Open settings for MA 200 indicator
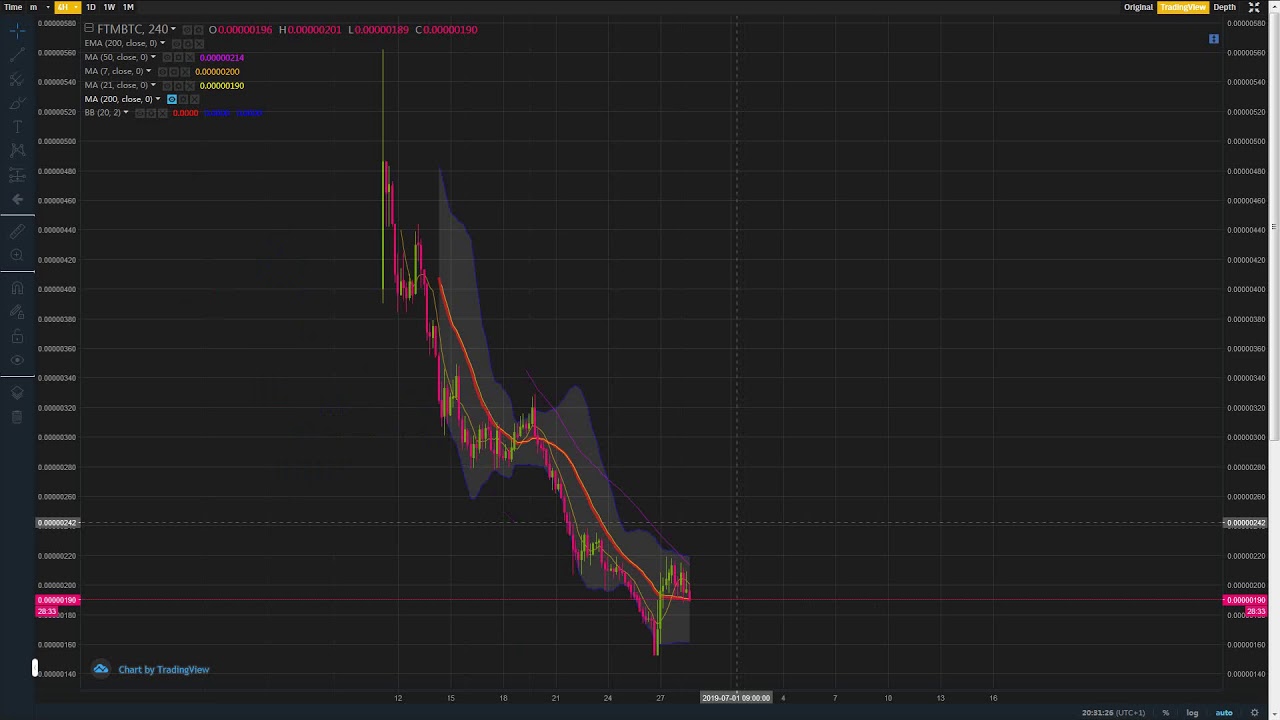1280x720 pixels. click(183, 99)
